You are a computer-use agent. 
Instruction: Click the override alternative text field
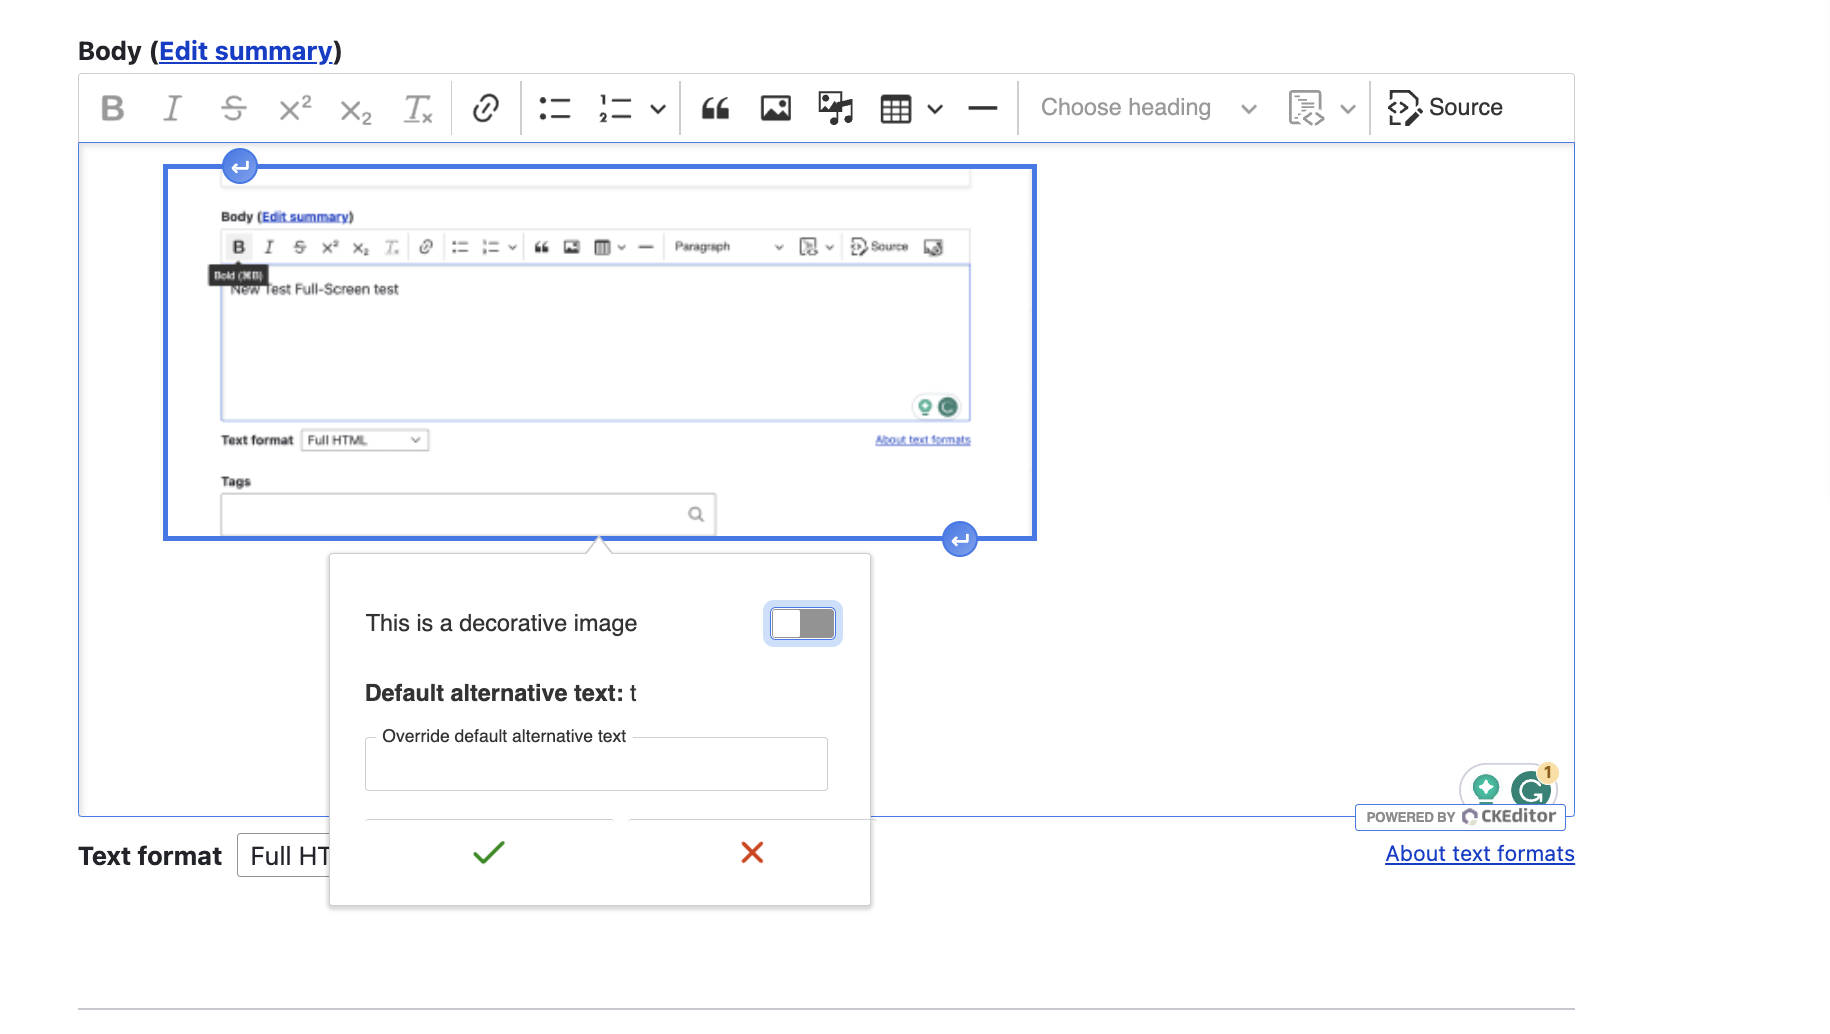[596, 766]
